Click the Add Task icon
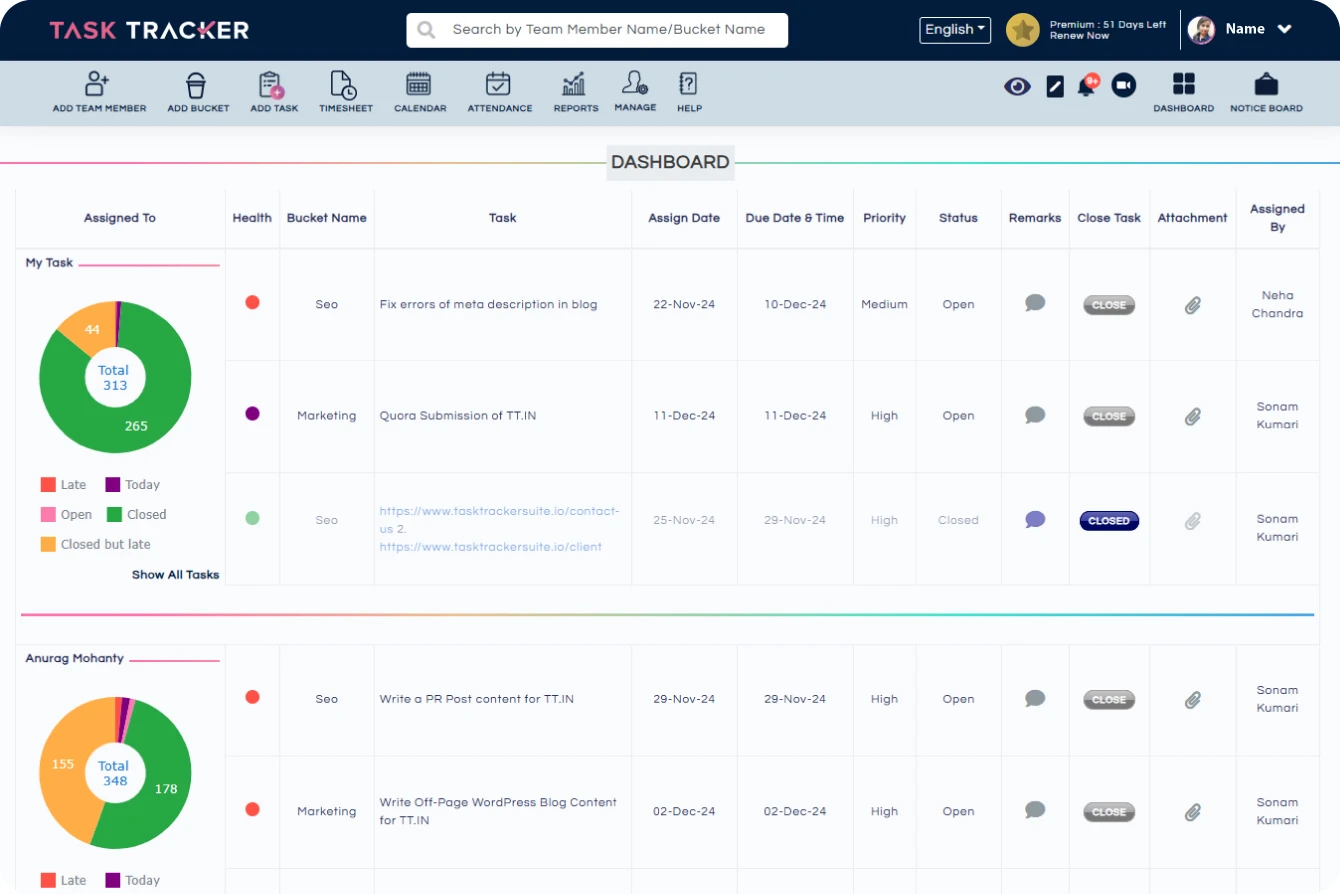The width and height of the screenshot is (1340, 894). [x=273, y=85]
